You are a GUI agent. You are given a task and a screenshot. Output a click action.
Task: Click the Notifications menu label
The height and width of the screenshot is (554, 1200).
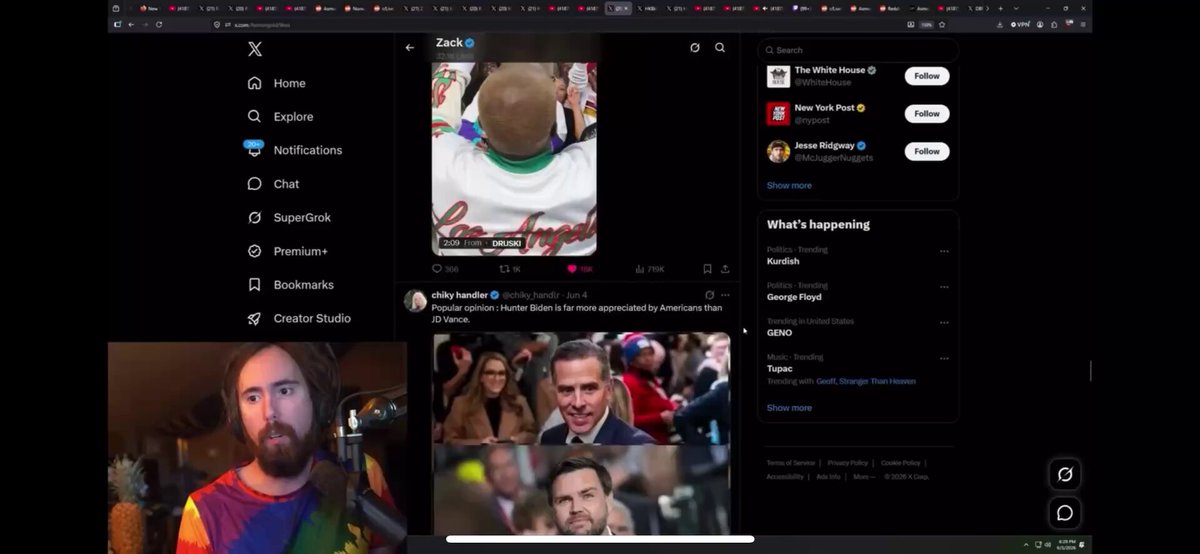pyautogui.click(x=308, y=150)
